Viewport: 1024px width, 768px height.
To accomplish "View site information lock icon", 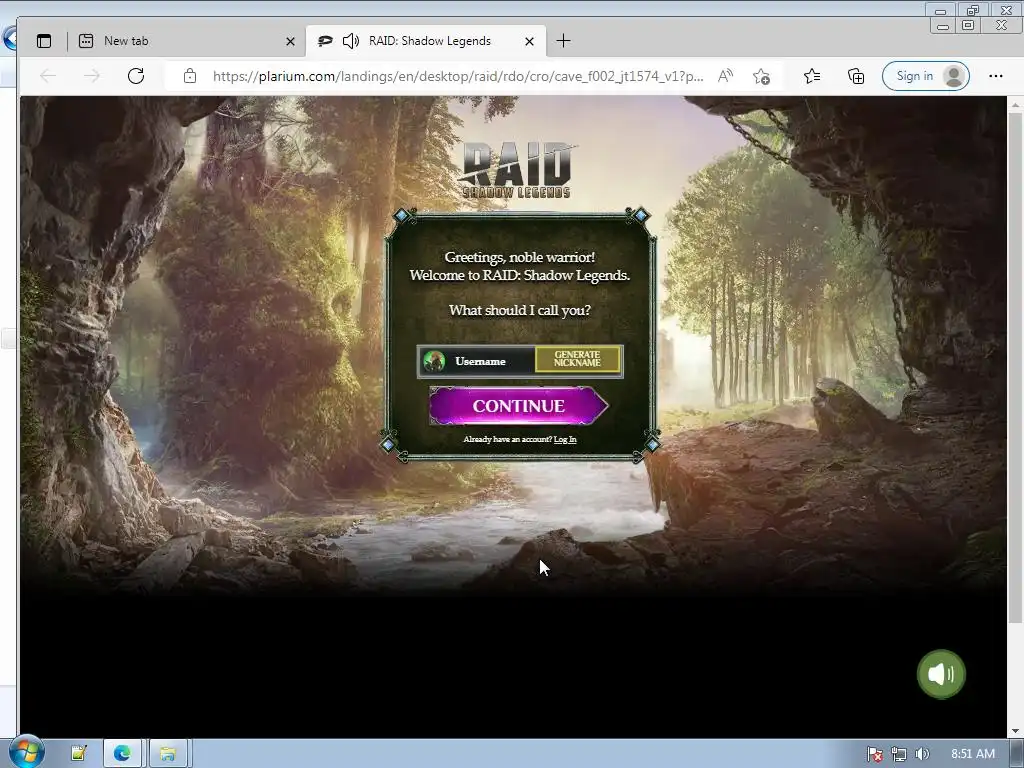I will point(189,76).
